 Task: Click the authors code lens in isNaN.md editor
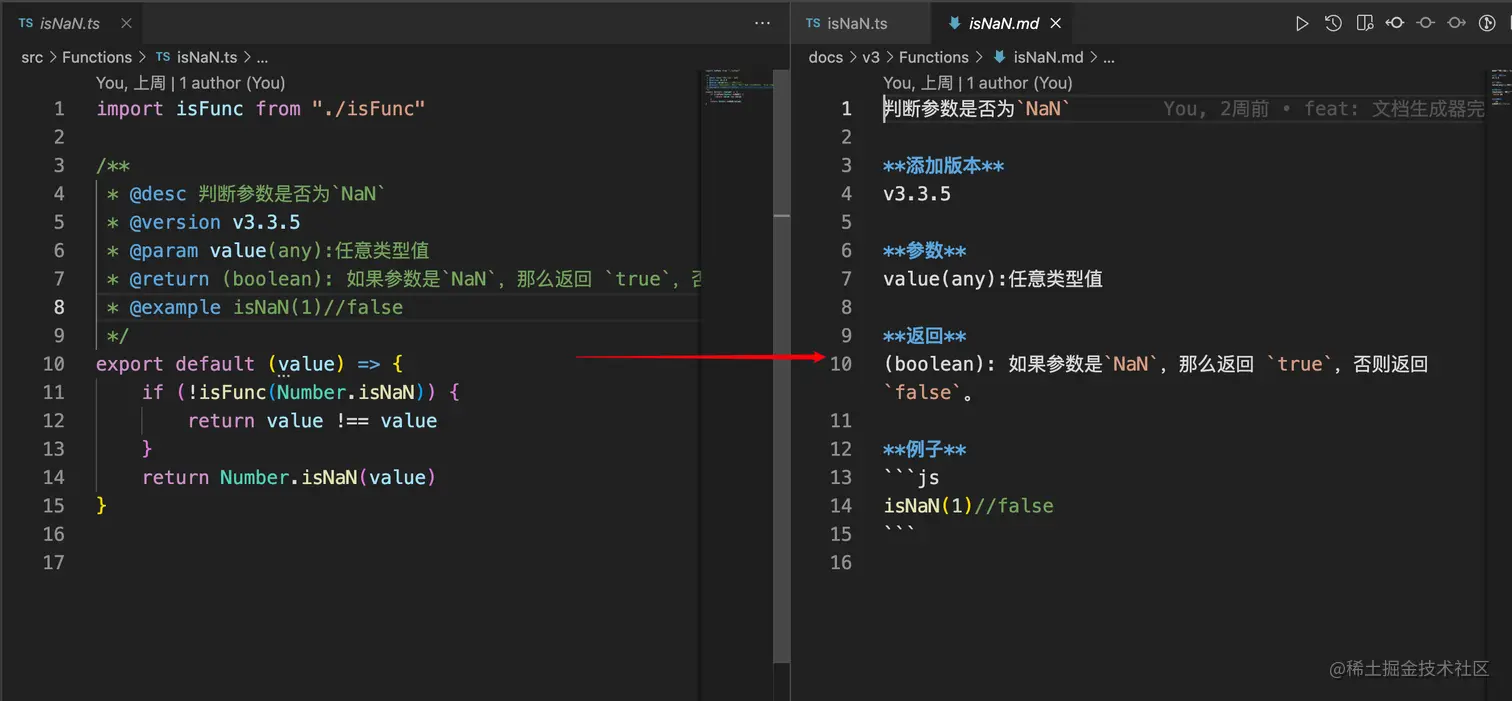point(978,83)
